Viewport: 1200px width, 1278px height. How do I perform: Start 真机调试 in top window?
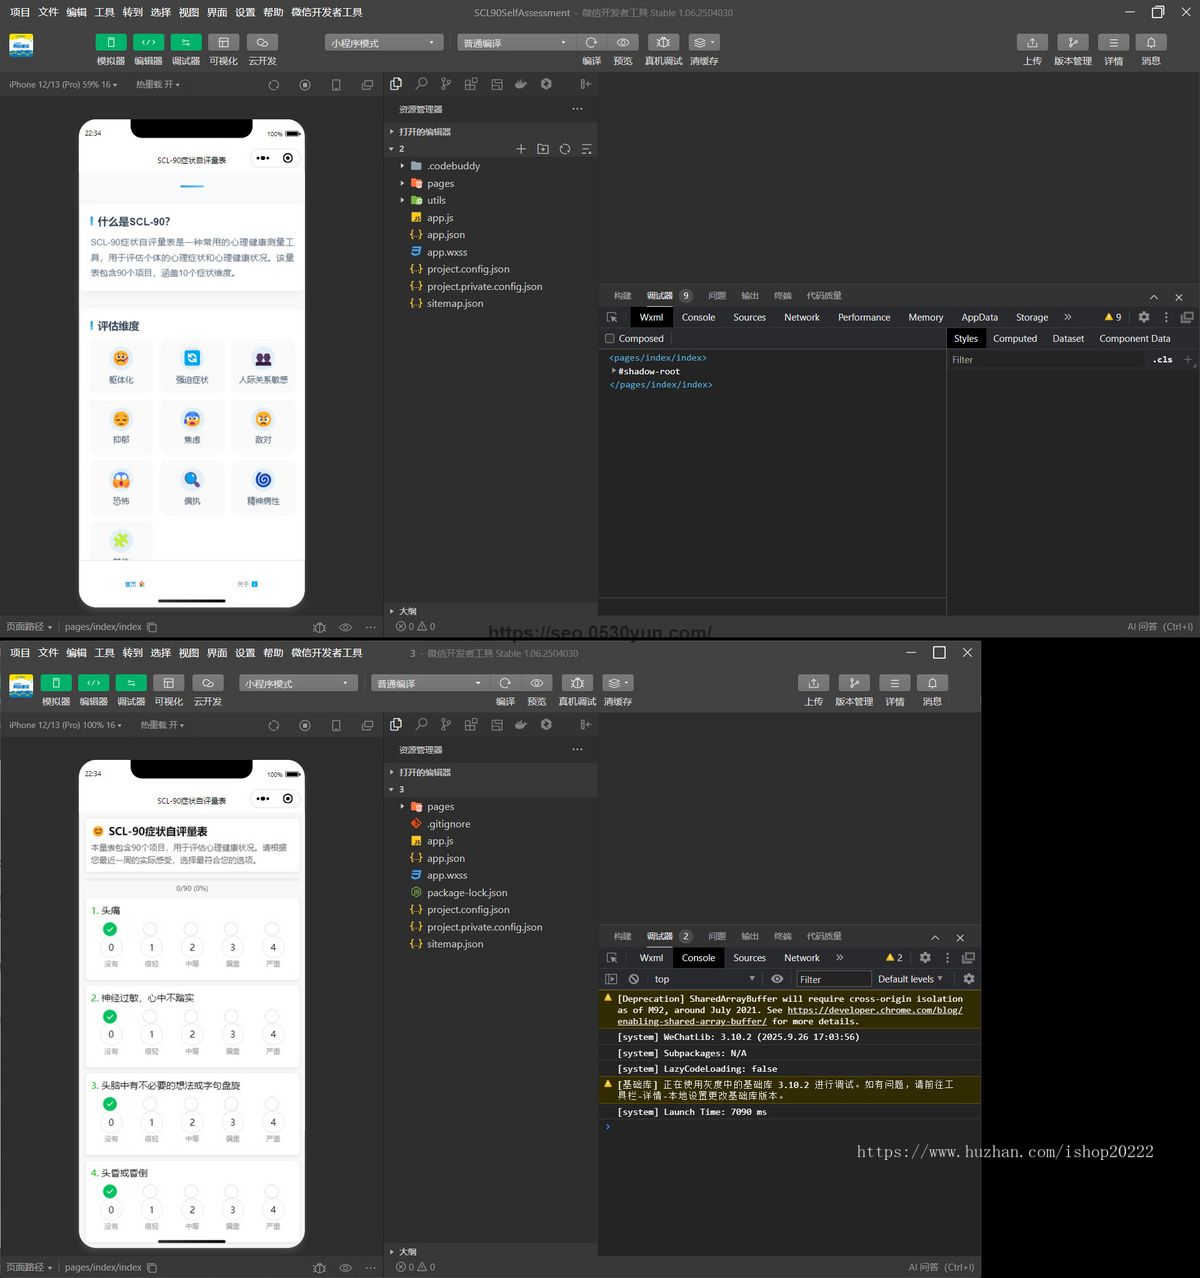[x=663, y=43]
